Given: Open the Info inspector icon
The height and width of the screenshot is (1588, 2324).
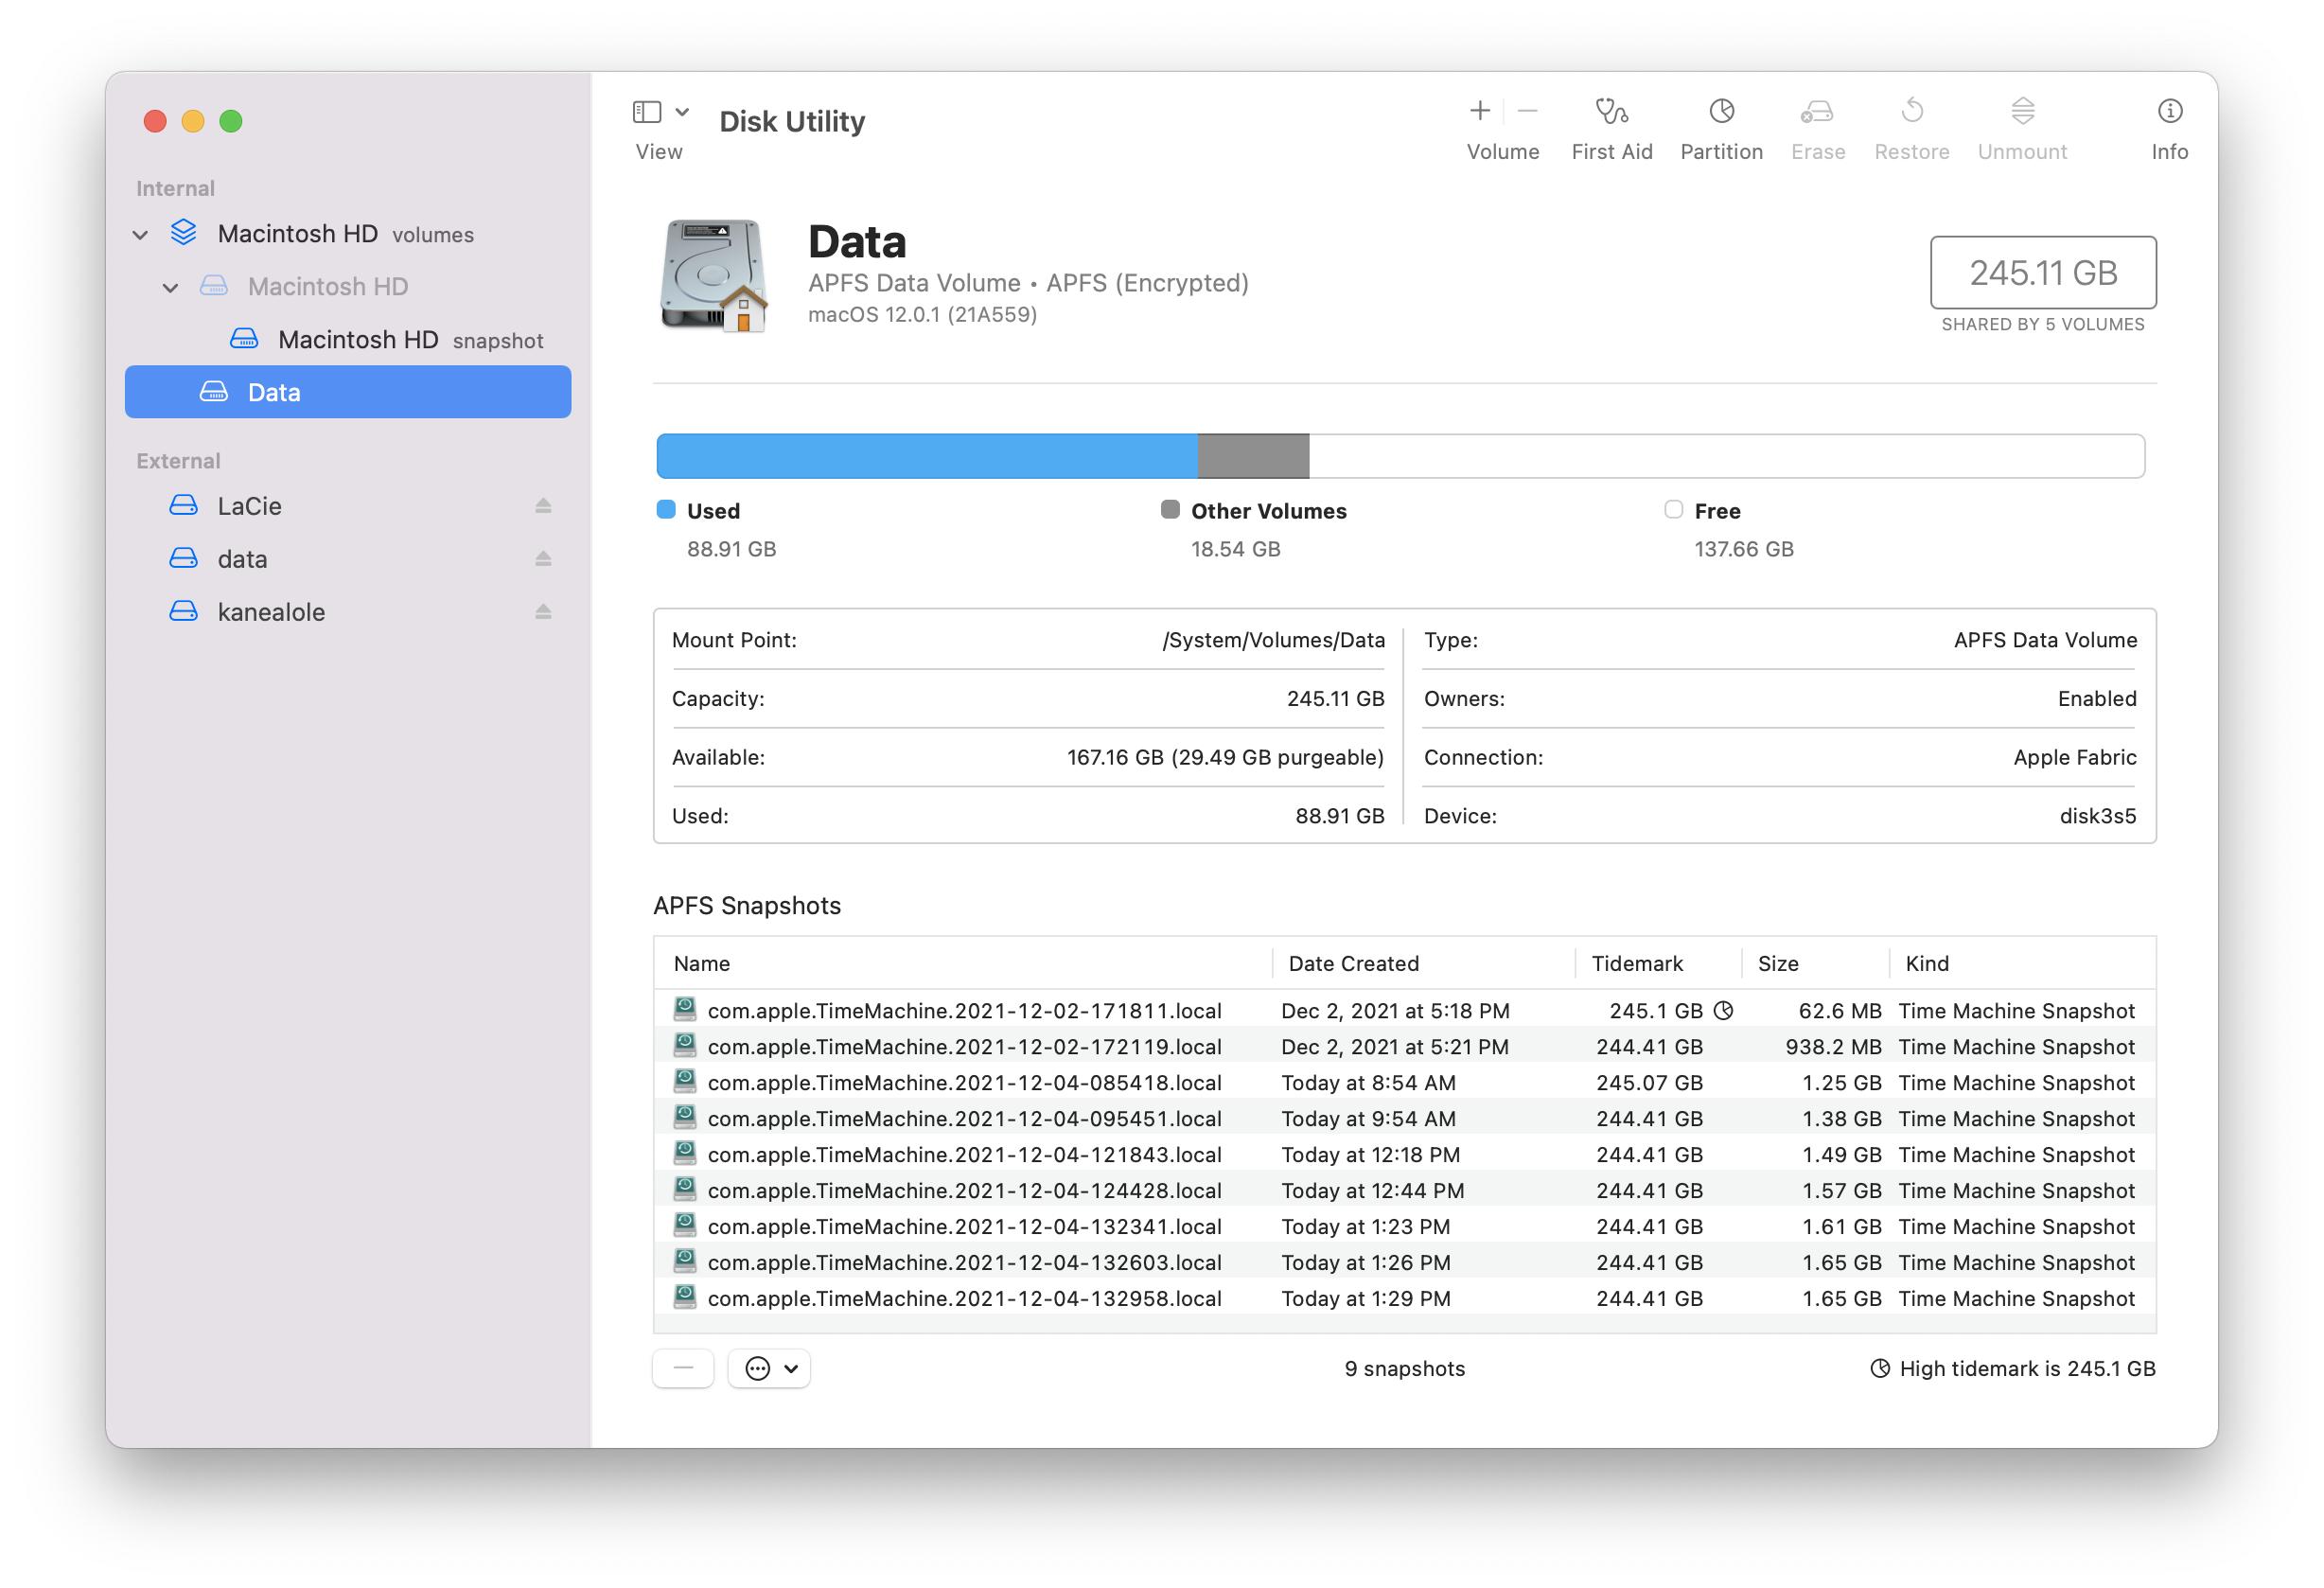Looking at the screenshot, I should tap(2169, 111).
